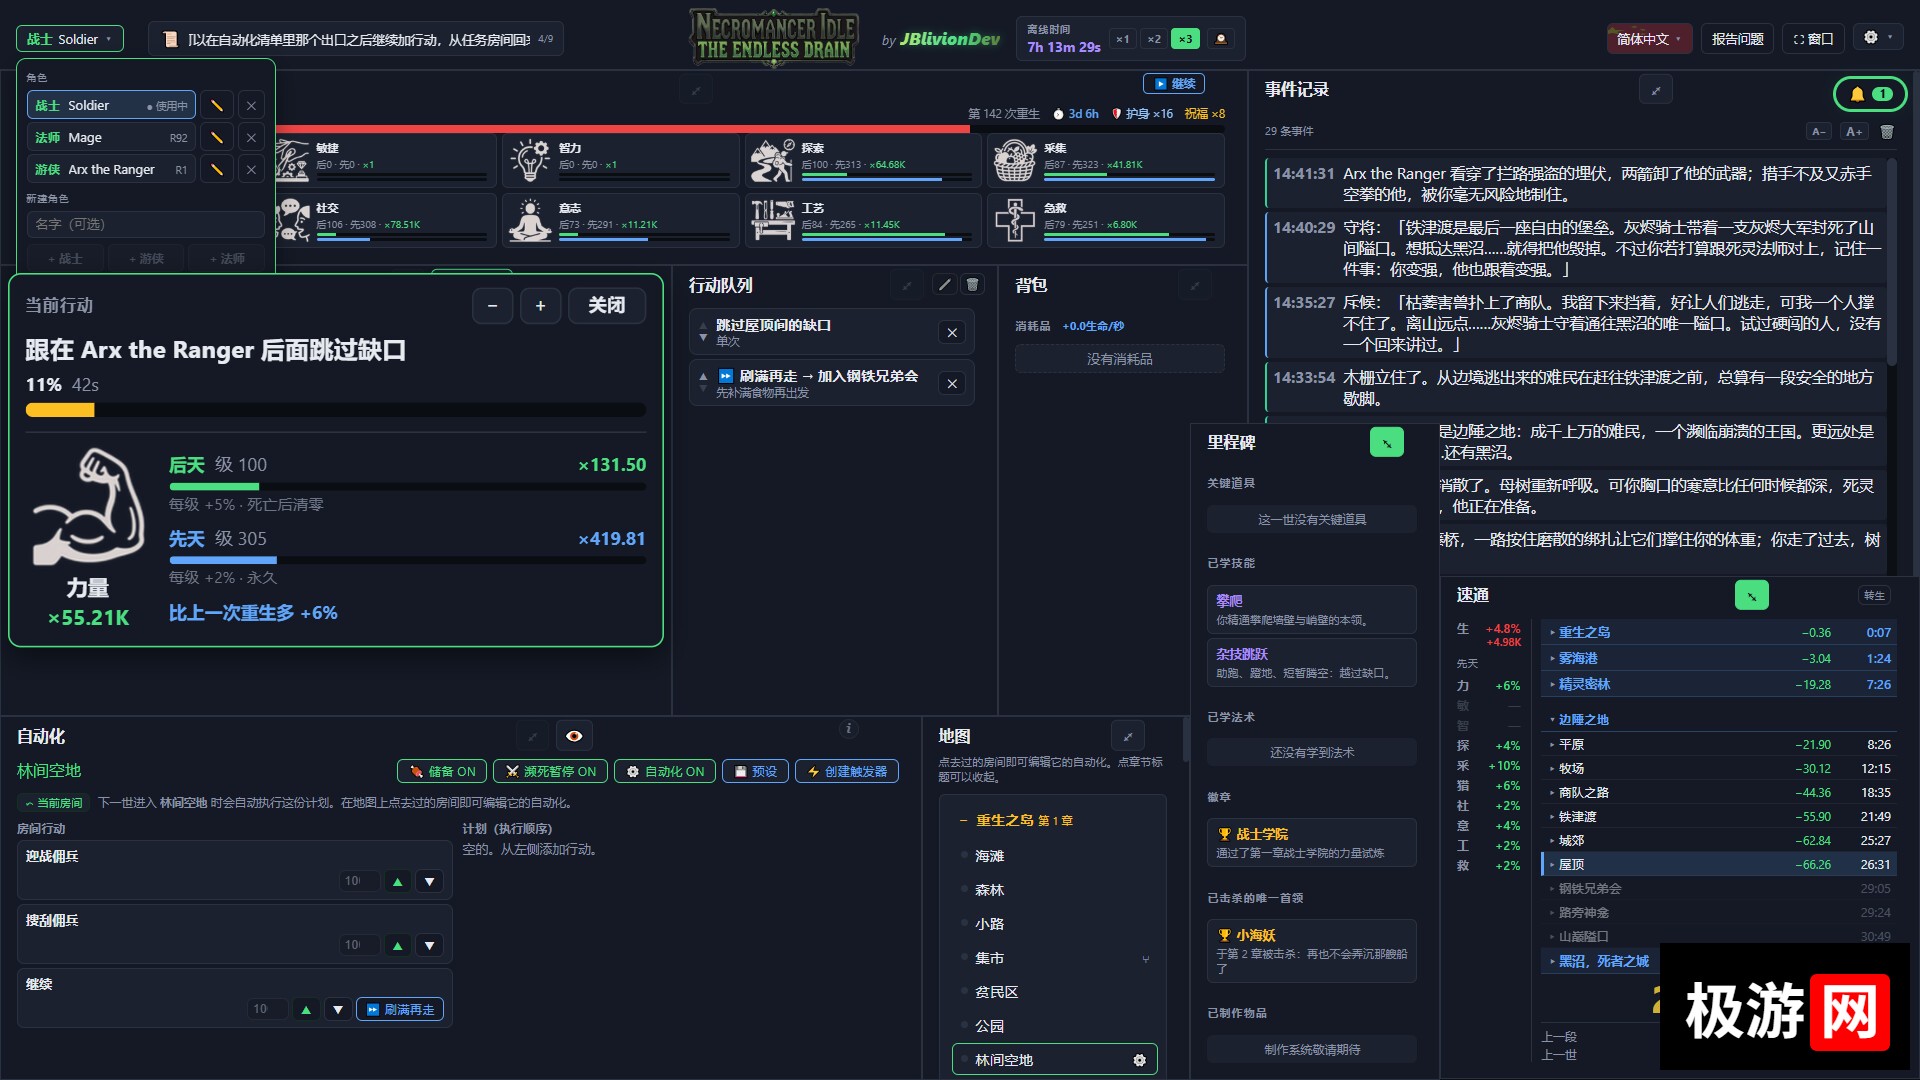Click the 创建触发器 create trigger button
The width and height of the screenshot is (1920, 1080).
(847, 772)
